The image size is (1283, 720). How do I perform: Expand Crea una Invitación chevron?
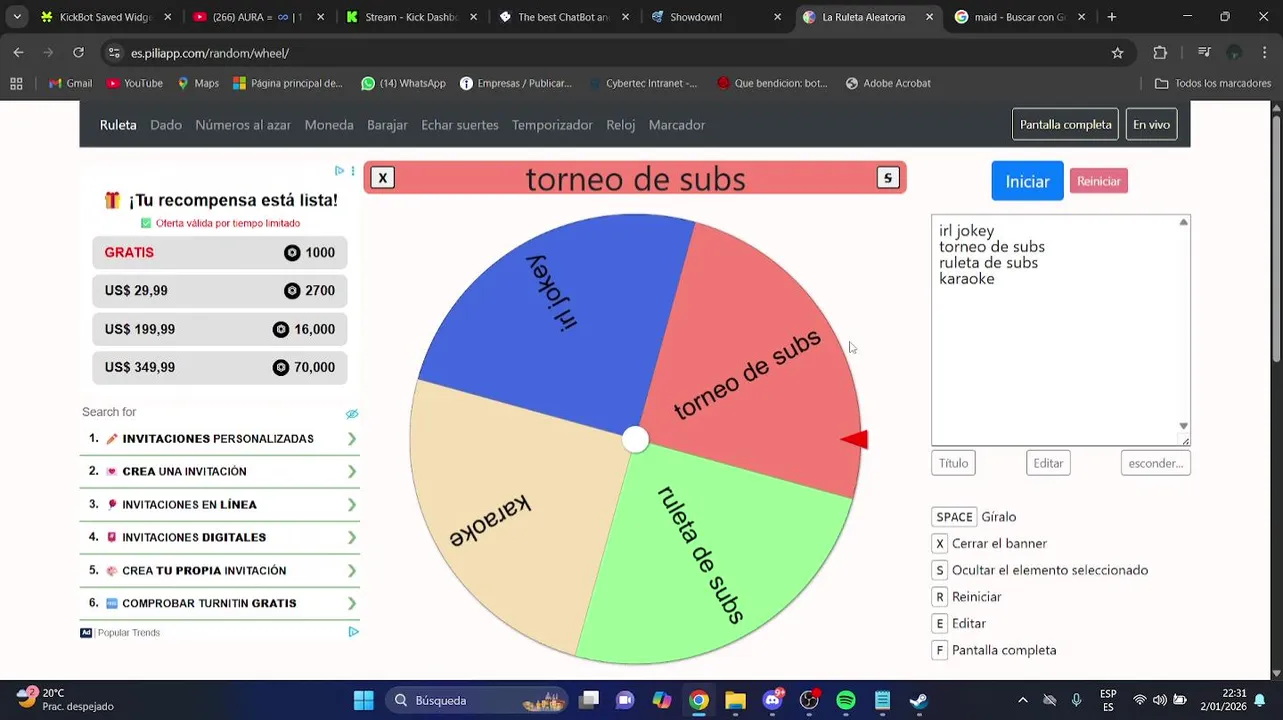point(352,472)
